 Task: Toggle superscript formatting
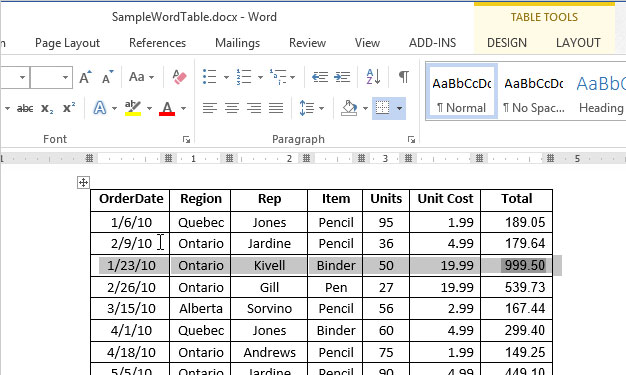[69, 108]
